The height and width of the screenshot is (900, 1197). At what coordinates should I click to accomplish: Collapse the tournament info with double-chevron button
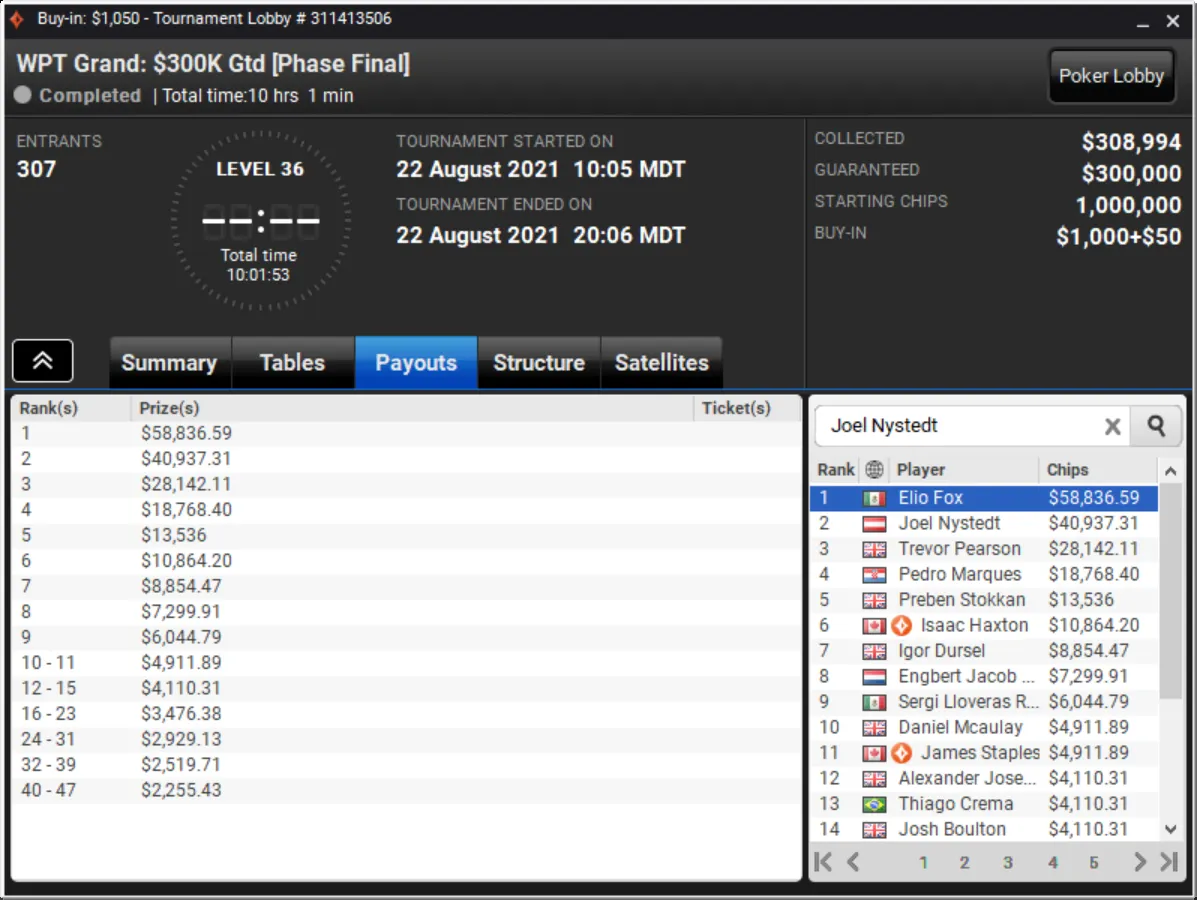click(x=43, y=360)
